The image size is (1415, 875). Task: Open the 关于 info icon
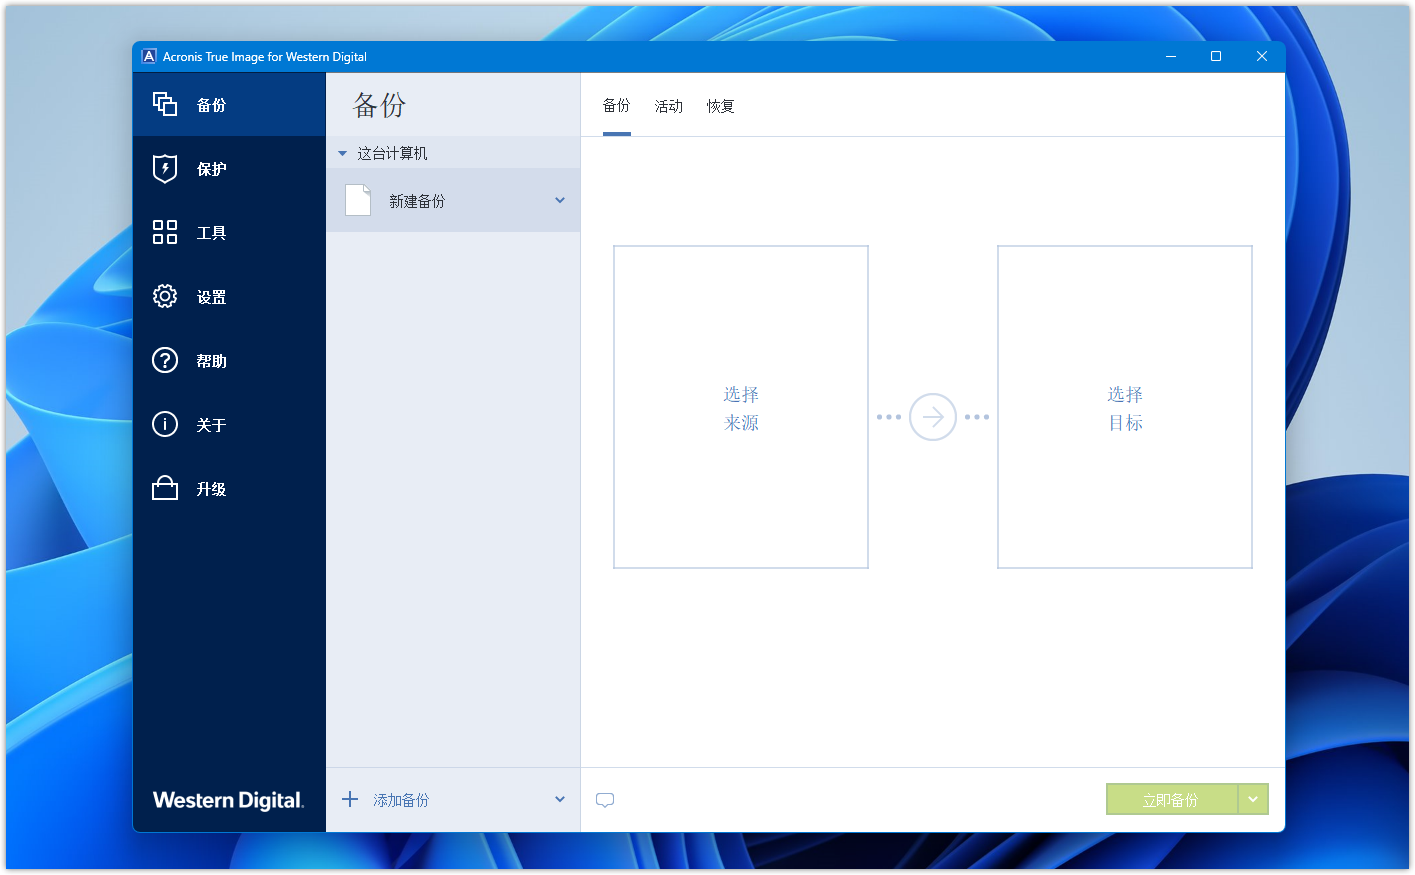[x=165, y=424]
